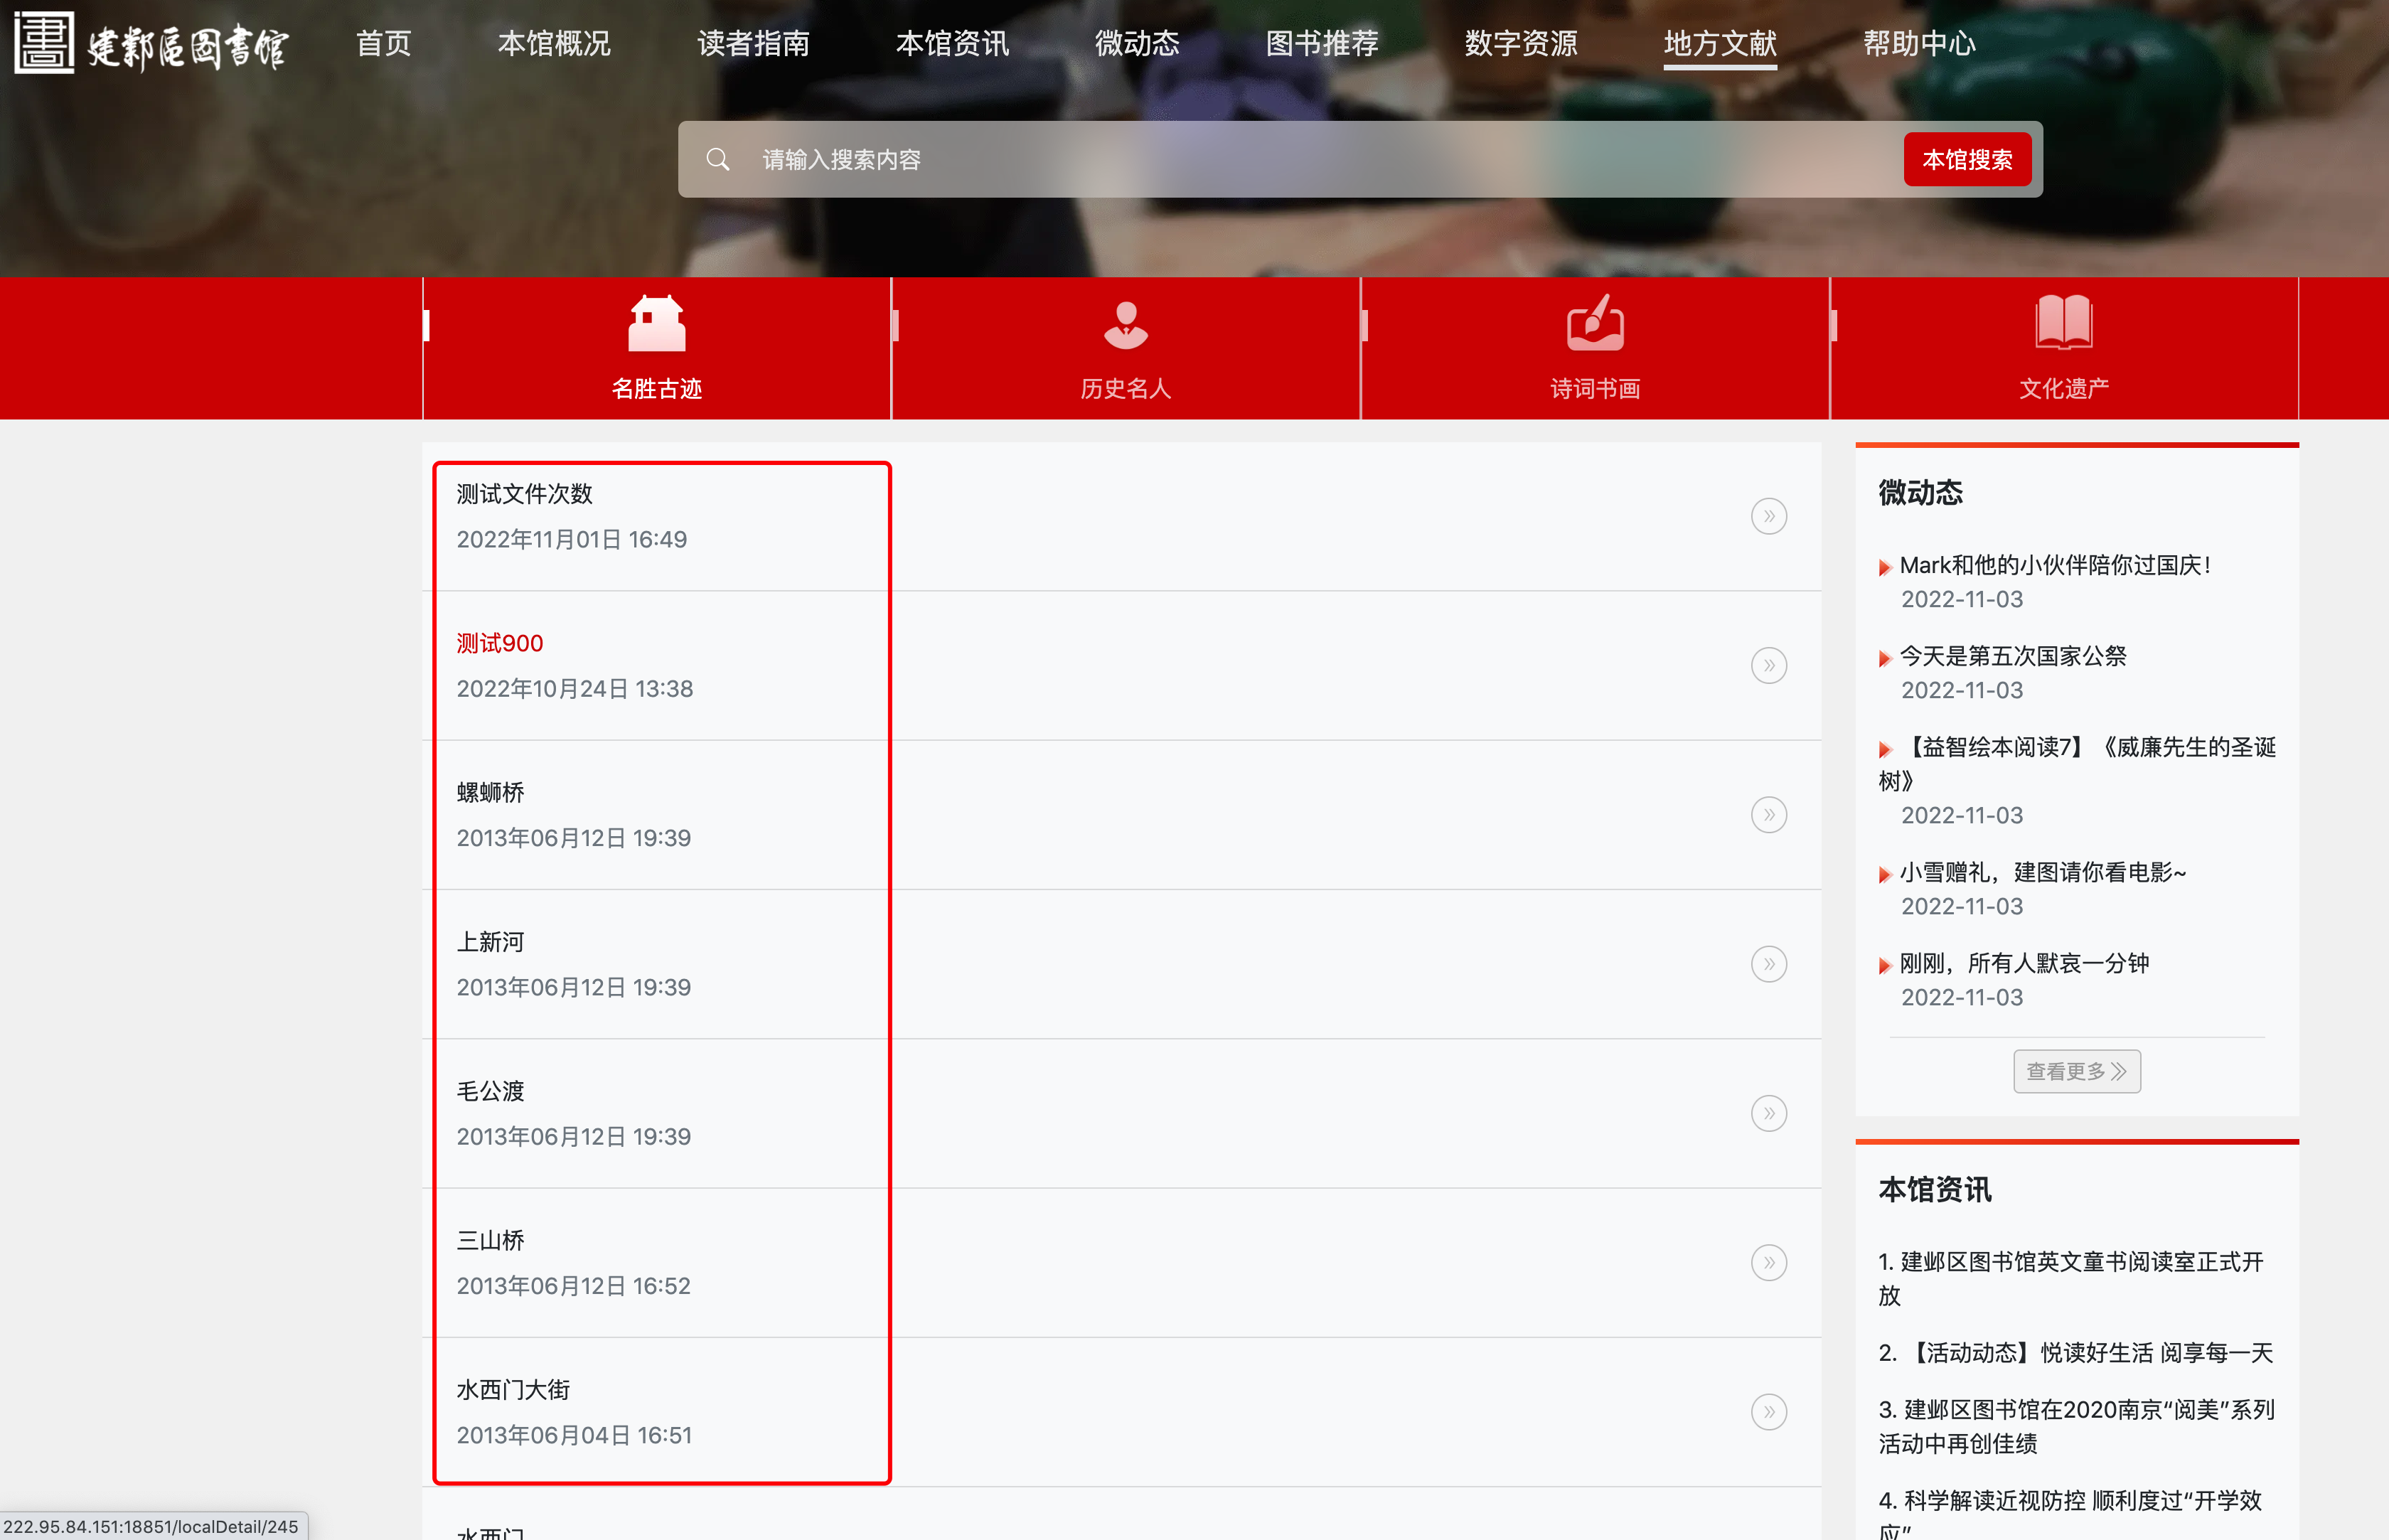This screenshot has width=2389, height=1540.
Task: Open 刚刚，所有人默哀一分钟 link
Action: 2024,963
